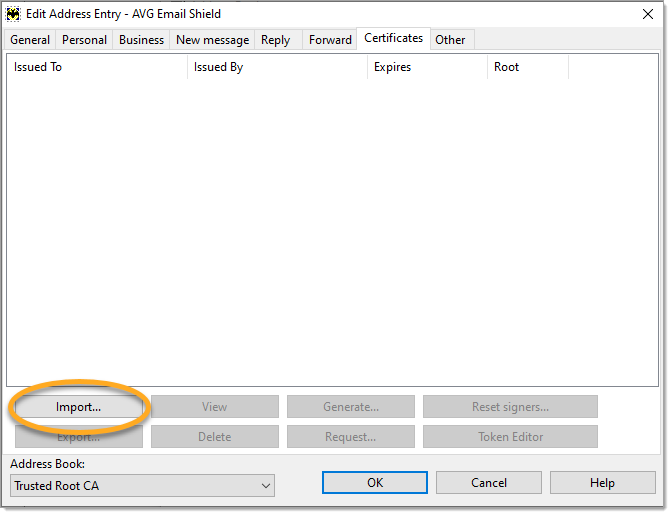Expand the Address Book dropdown
Screen dimensions: 671x515
(265, 486)
